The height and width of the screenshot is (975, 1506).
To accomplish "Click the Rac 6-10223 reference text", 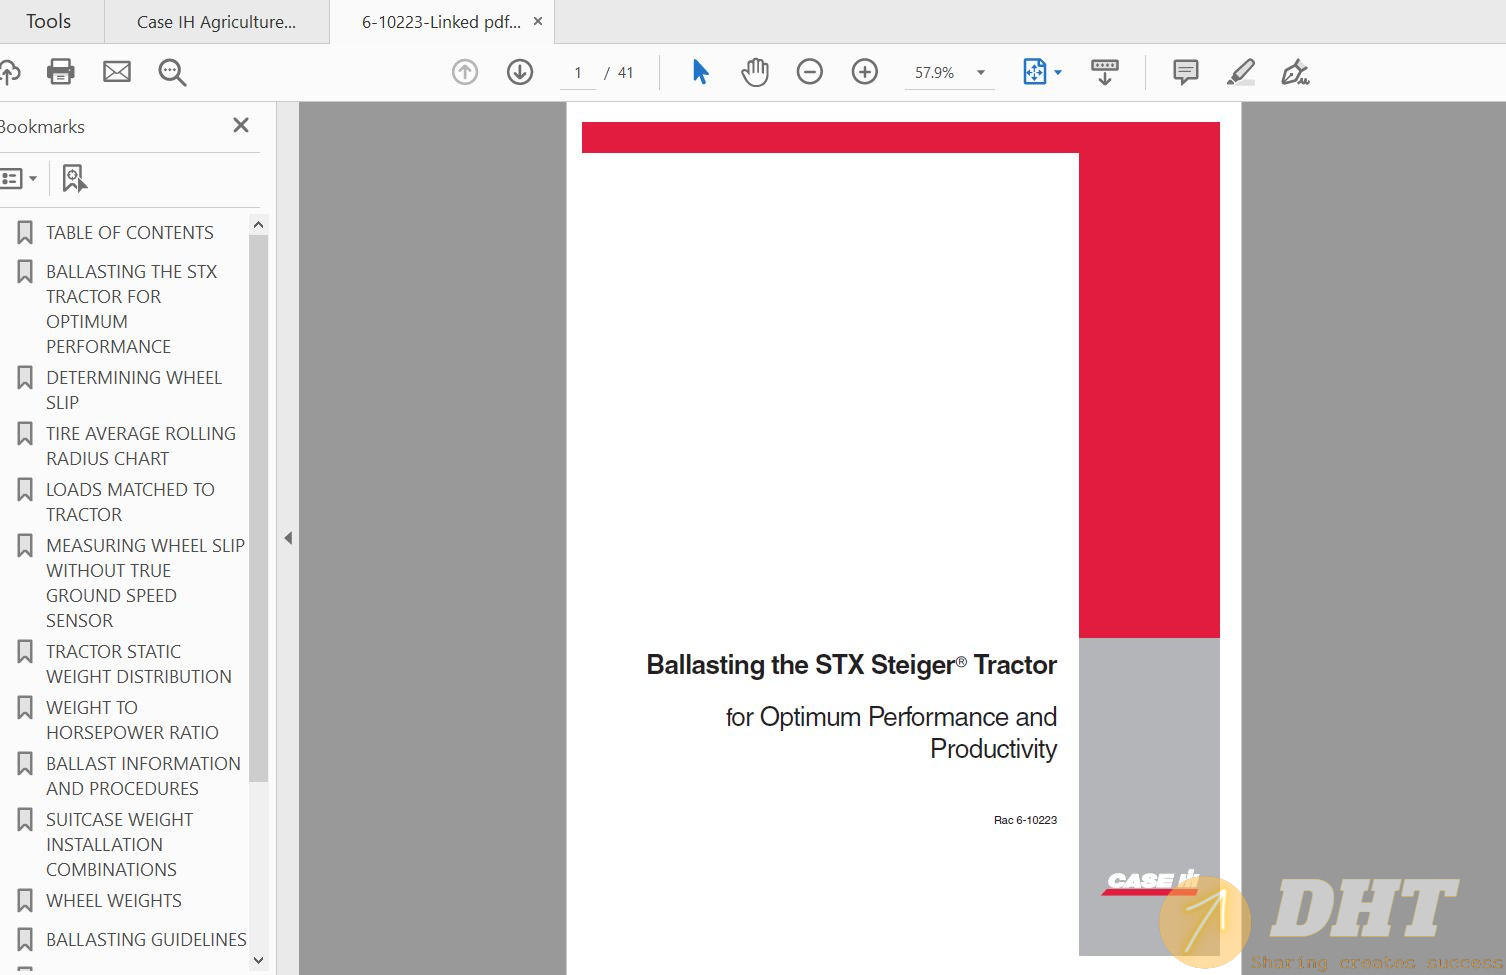I will pos(1025,820).
